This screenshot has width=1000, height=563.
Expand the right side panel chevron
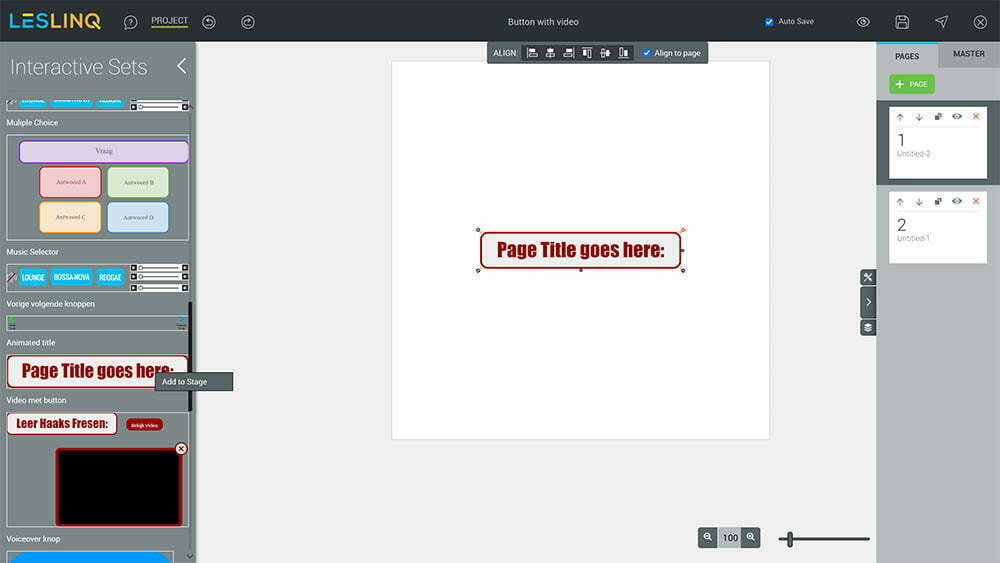coord(868,302)
